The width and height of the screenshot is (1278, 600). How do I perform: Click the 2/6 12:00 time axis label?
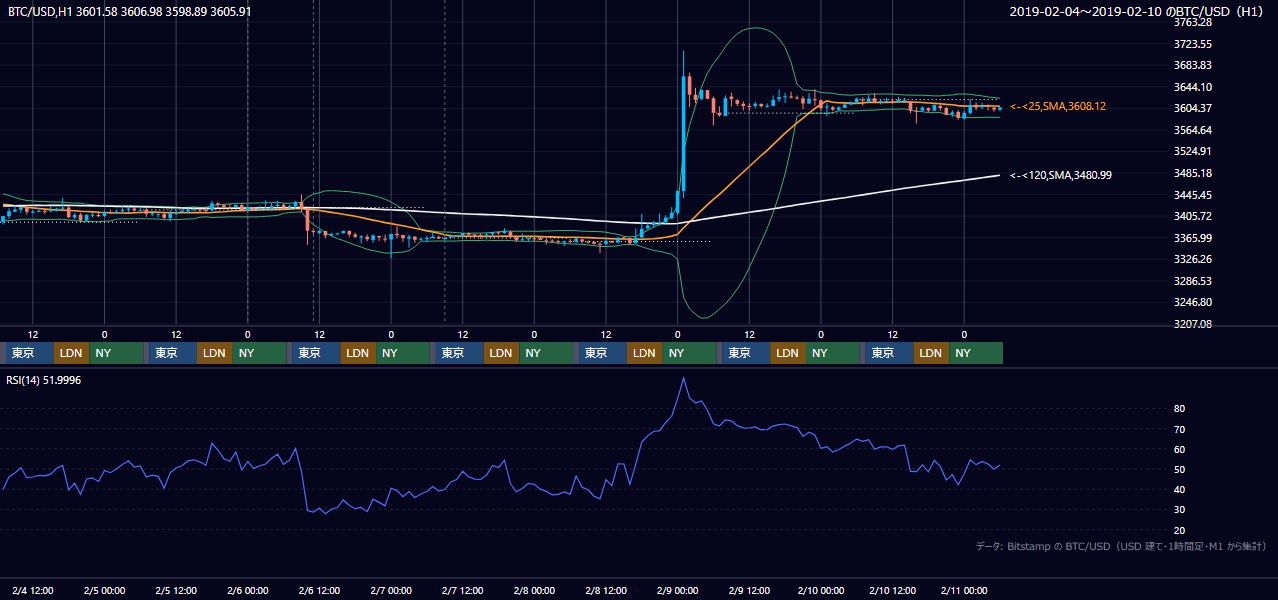319,590
